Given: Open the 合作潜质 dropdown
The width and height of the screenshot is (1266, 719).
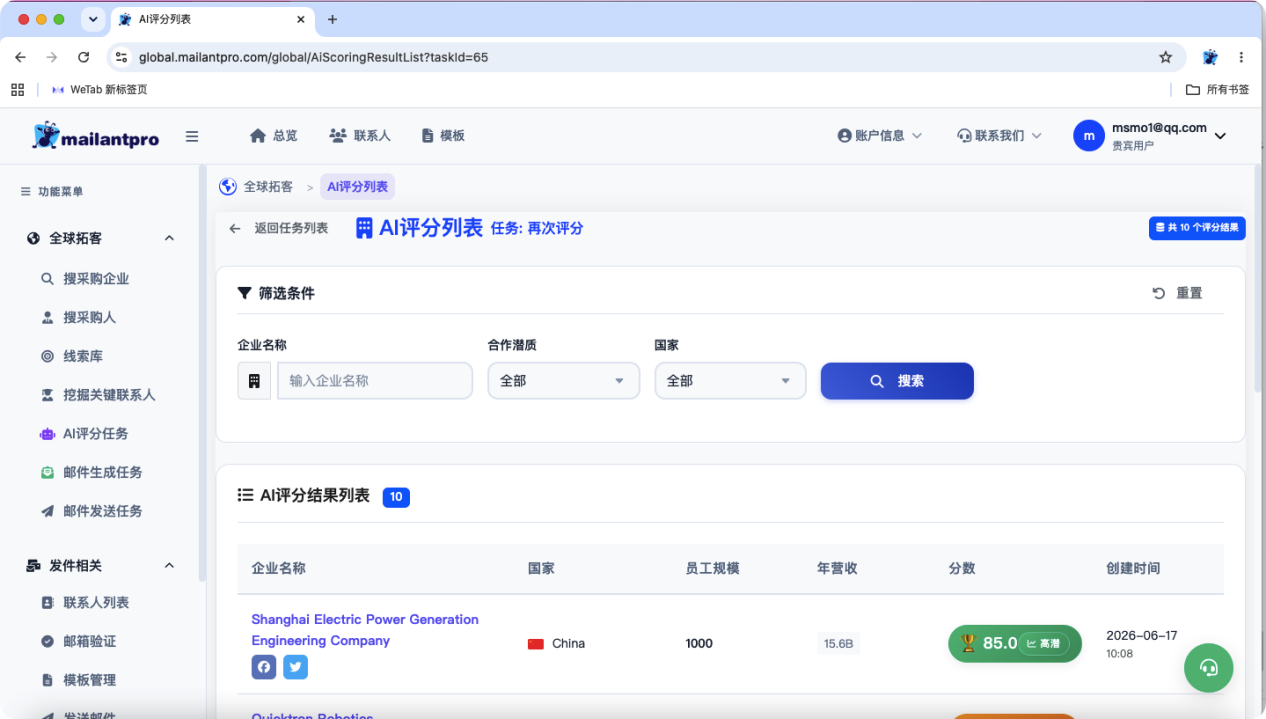Looking at the screenshot, I should (x=564, y=381).
